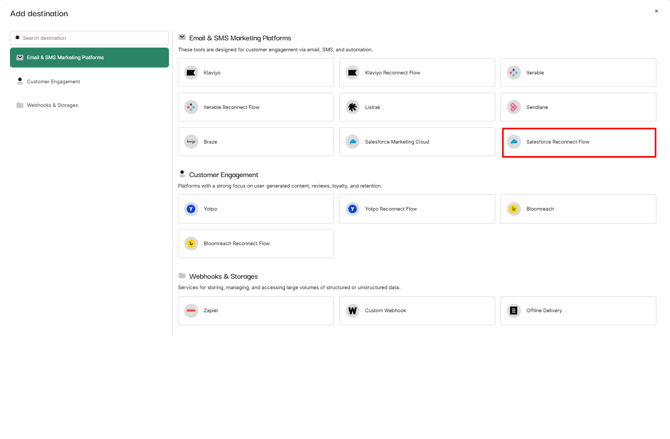This screenshot has height=439, width=670.
Task: Choose Iterable Reconnect Flow card
Action: 256,107
